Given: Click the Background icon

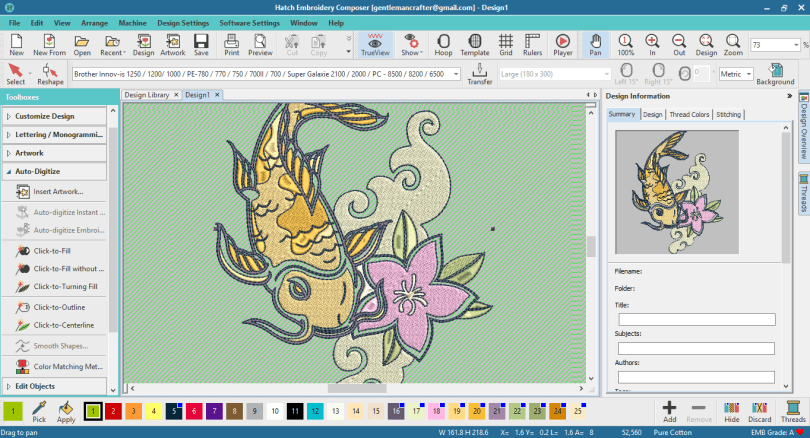Looking at the screenshot, I should point(775,74).
